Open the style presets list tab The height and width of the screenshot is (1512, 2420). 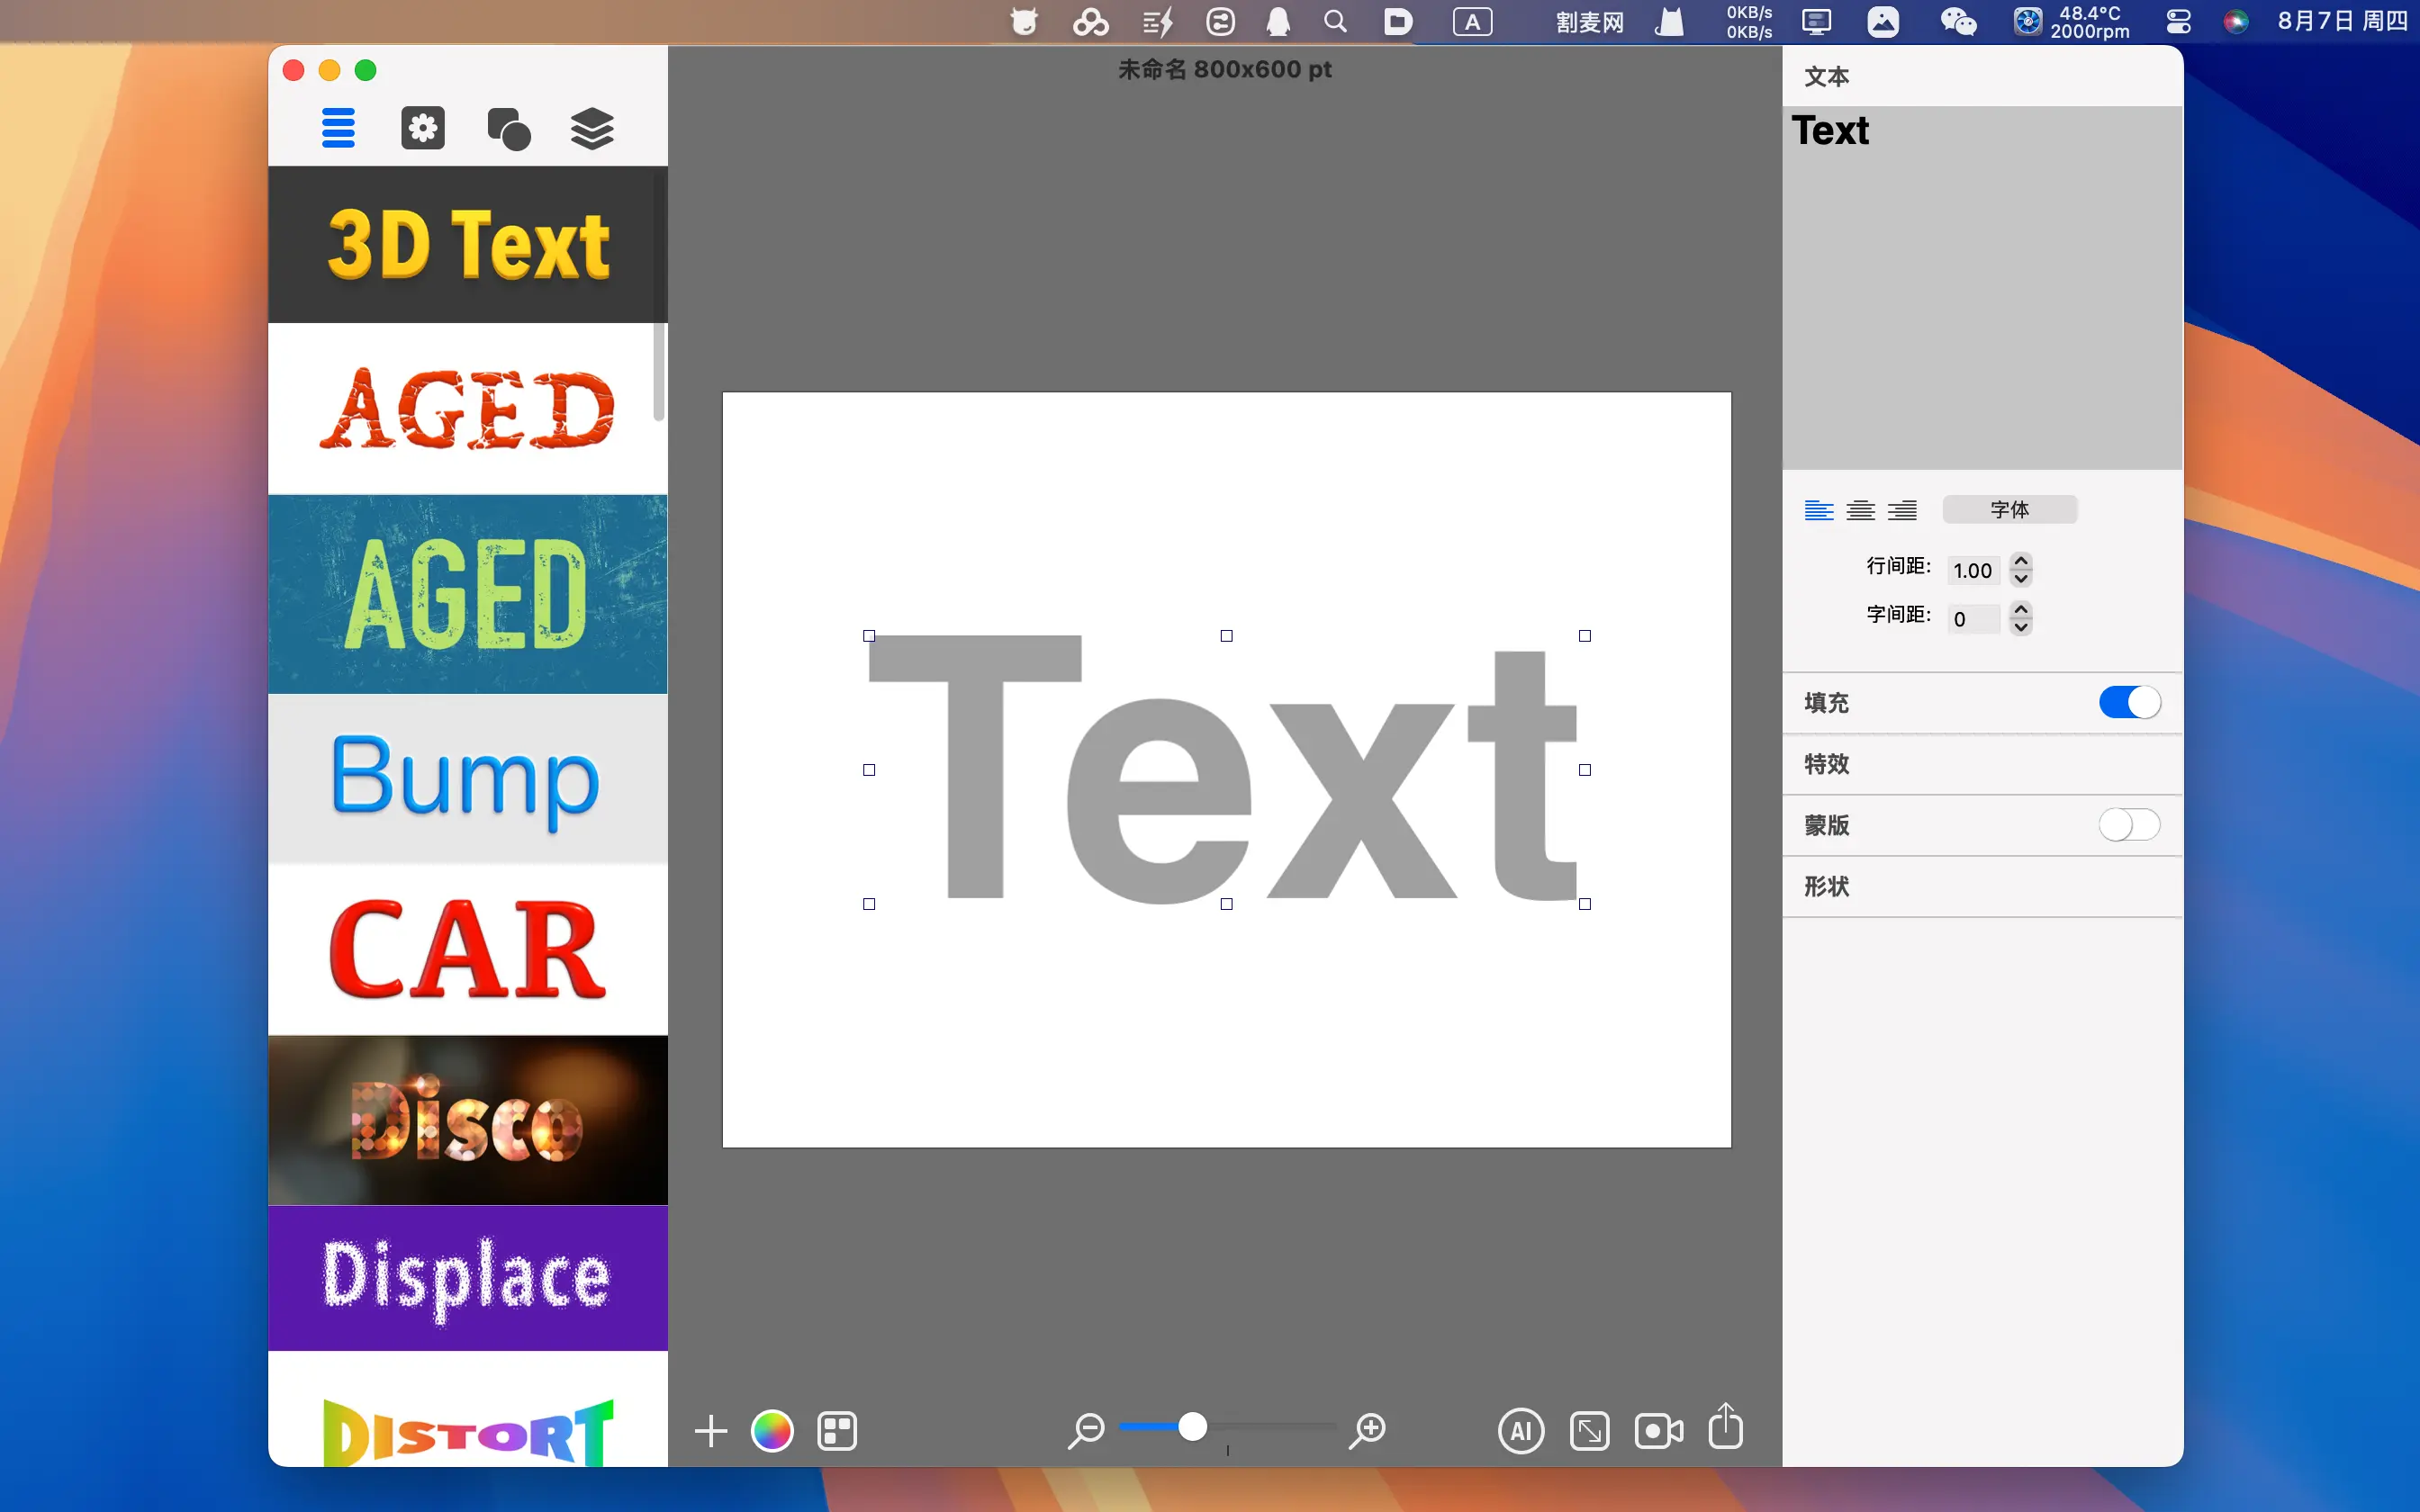[338, 129]
